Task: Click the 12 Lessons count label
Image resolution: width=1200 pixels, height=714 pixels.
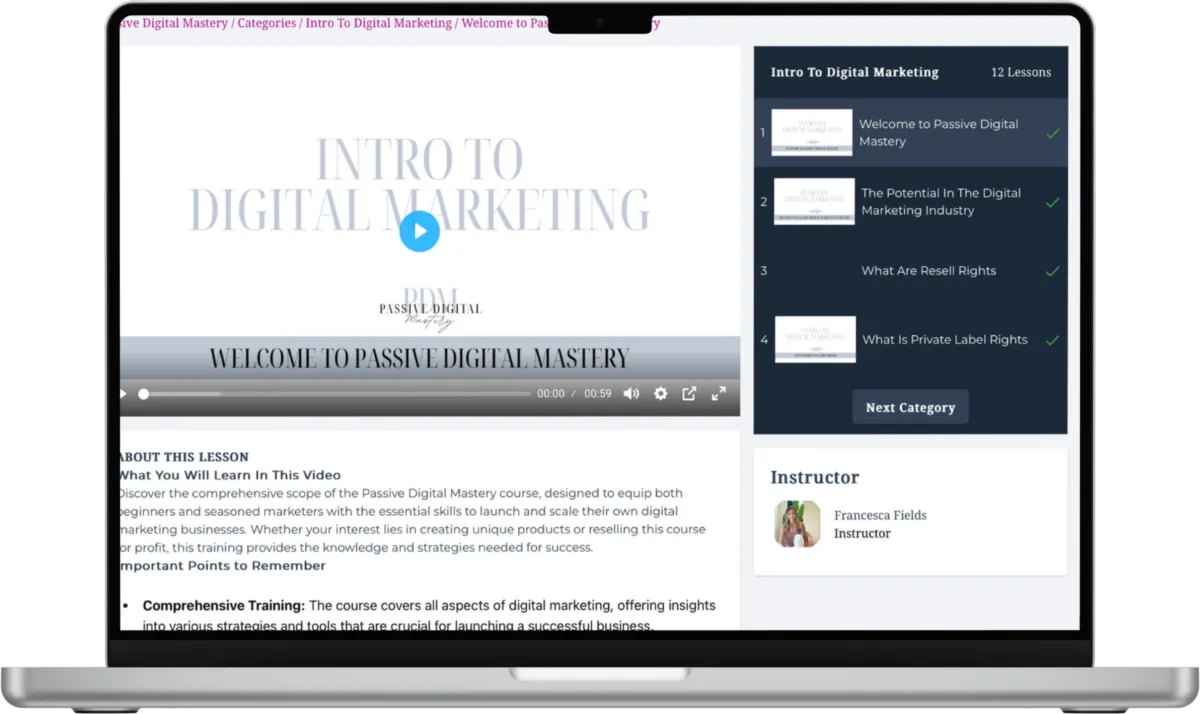Action: pos(1021,72)
